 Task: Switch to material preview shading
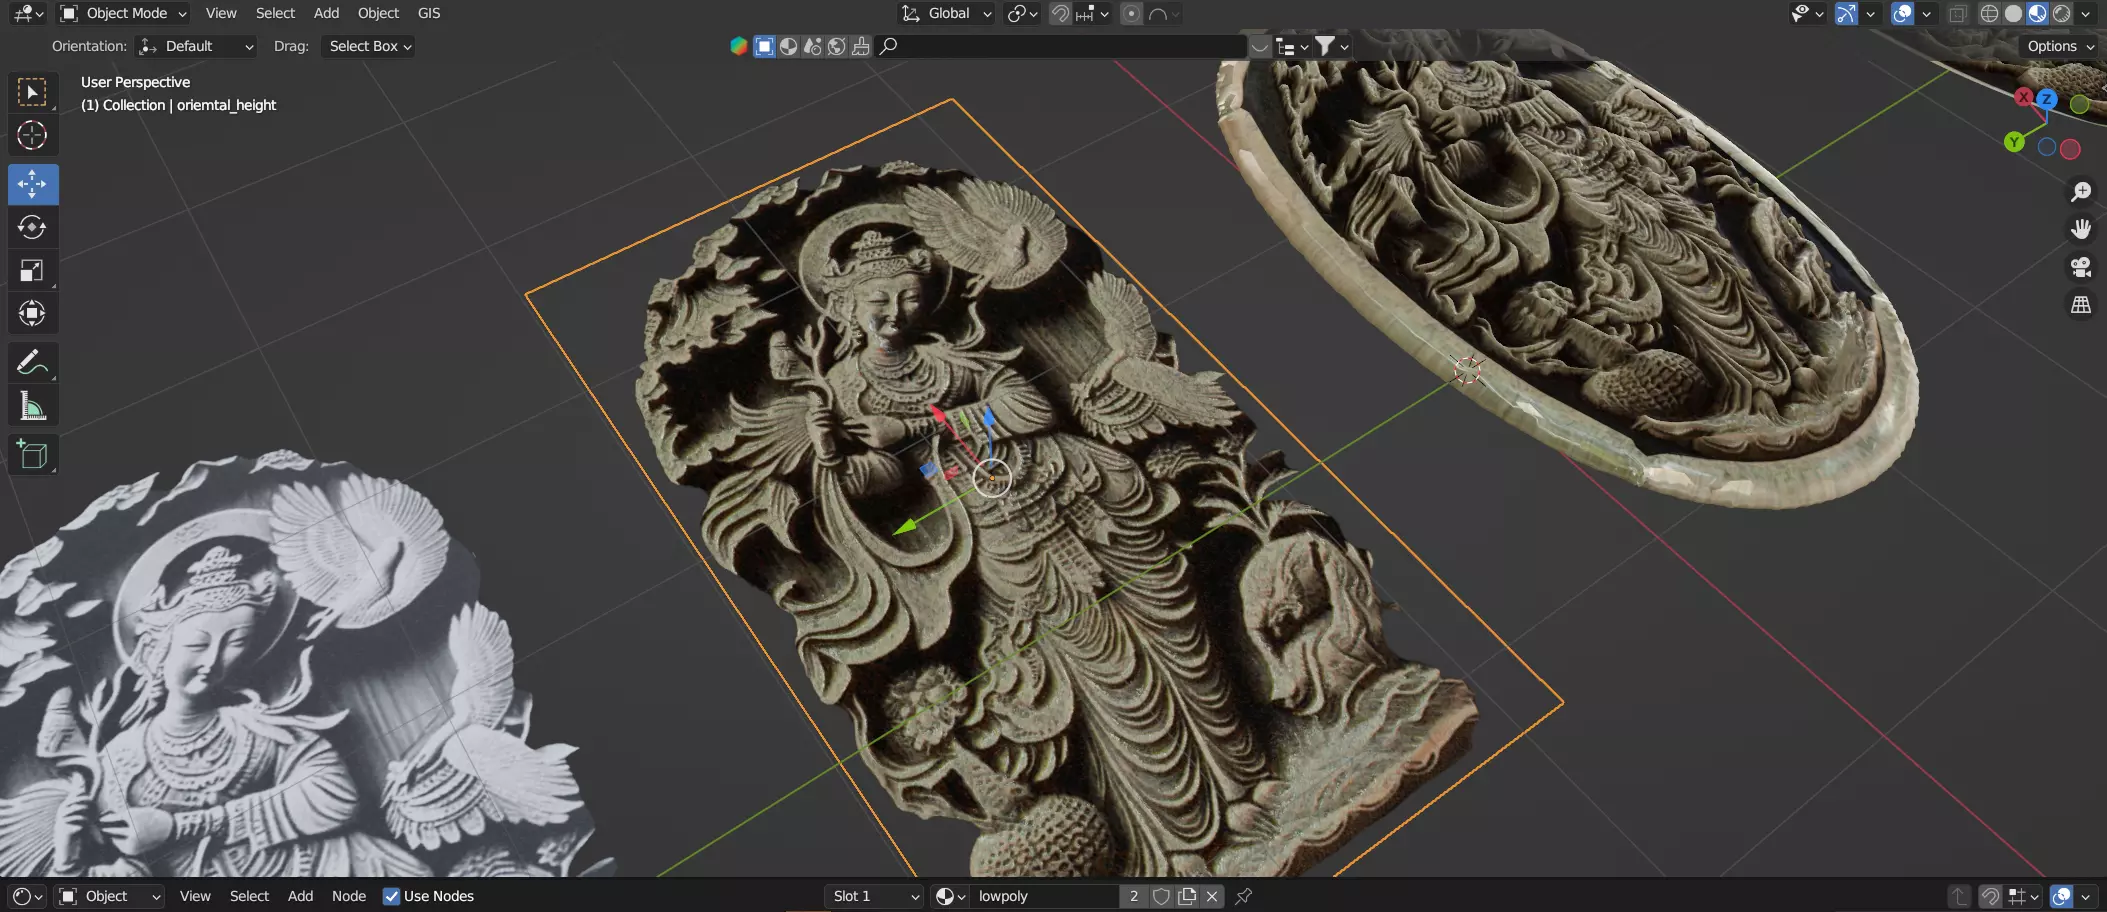click(2038, 14)
